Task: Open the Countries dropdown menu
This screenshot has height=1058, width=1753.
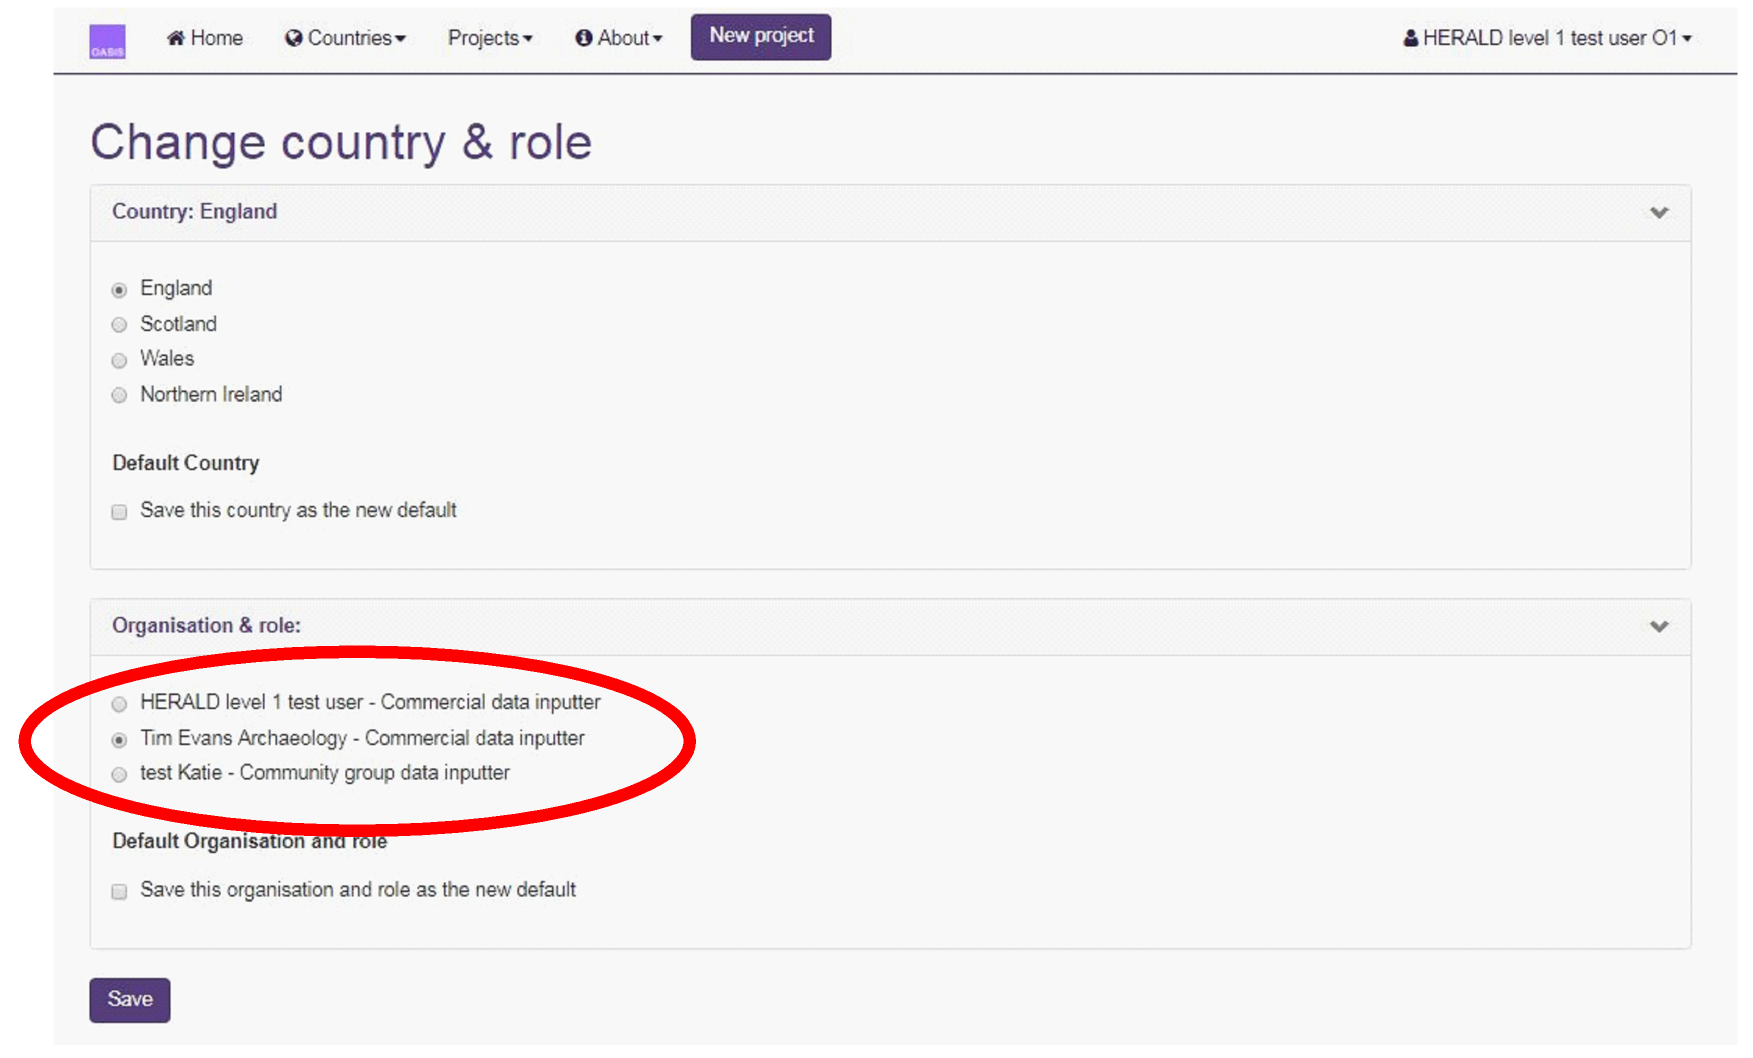Action: point(345,38)
